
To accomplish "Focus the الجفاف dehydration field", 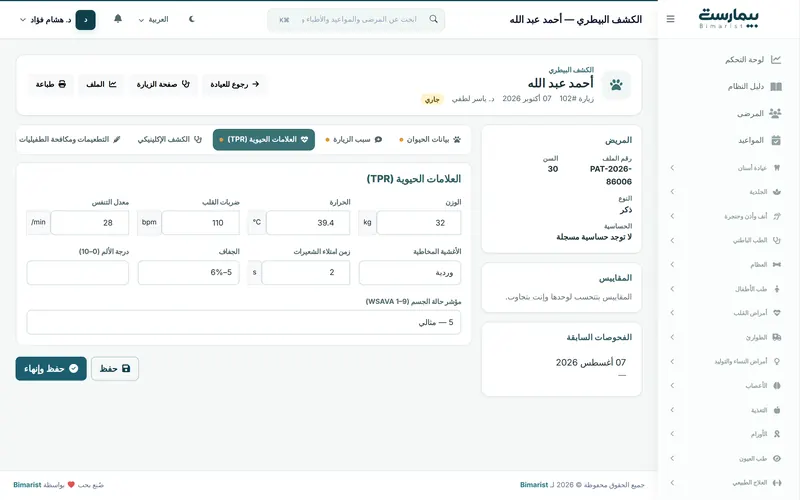I will [189, 272].
